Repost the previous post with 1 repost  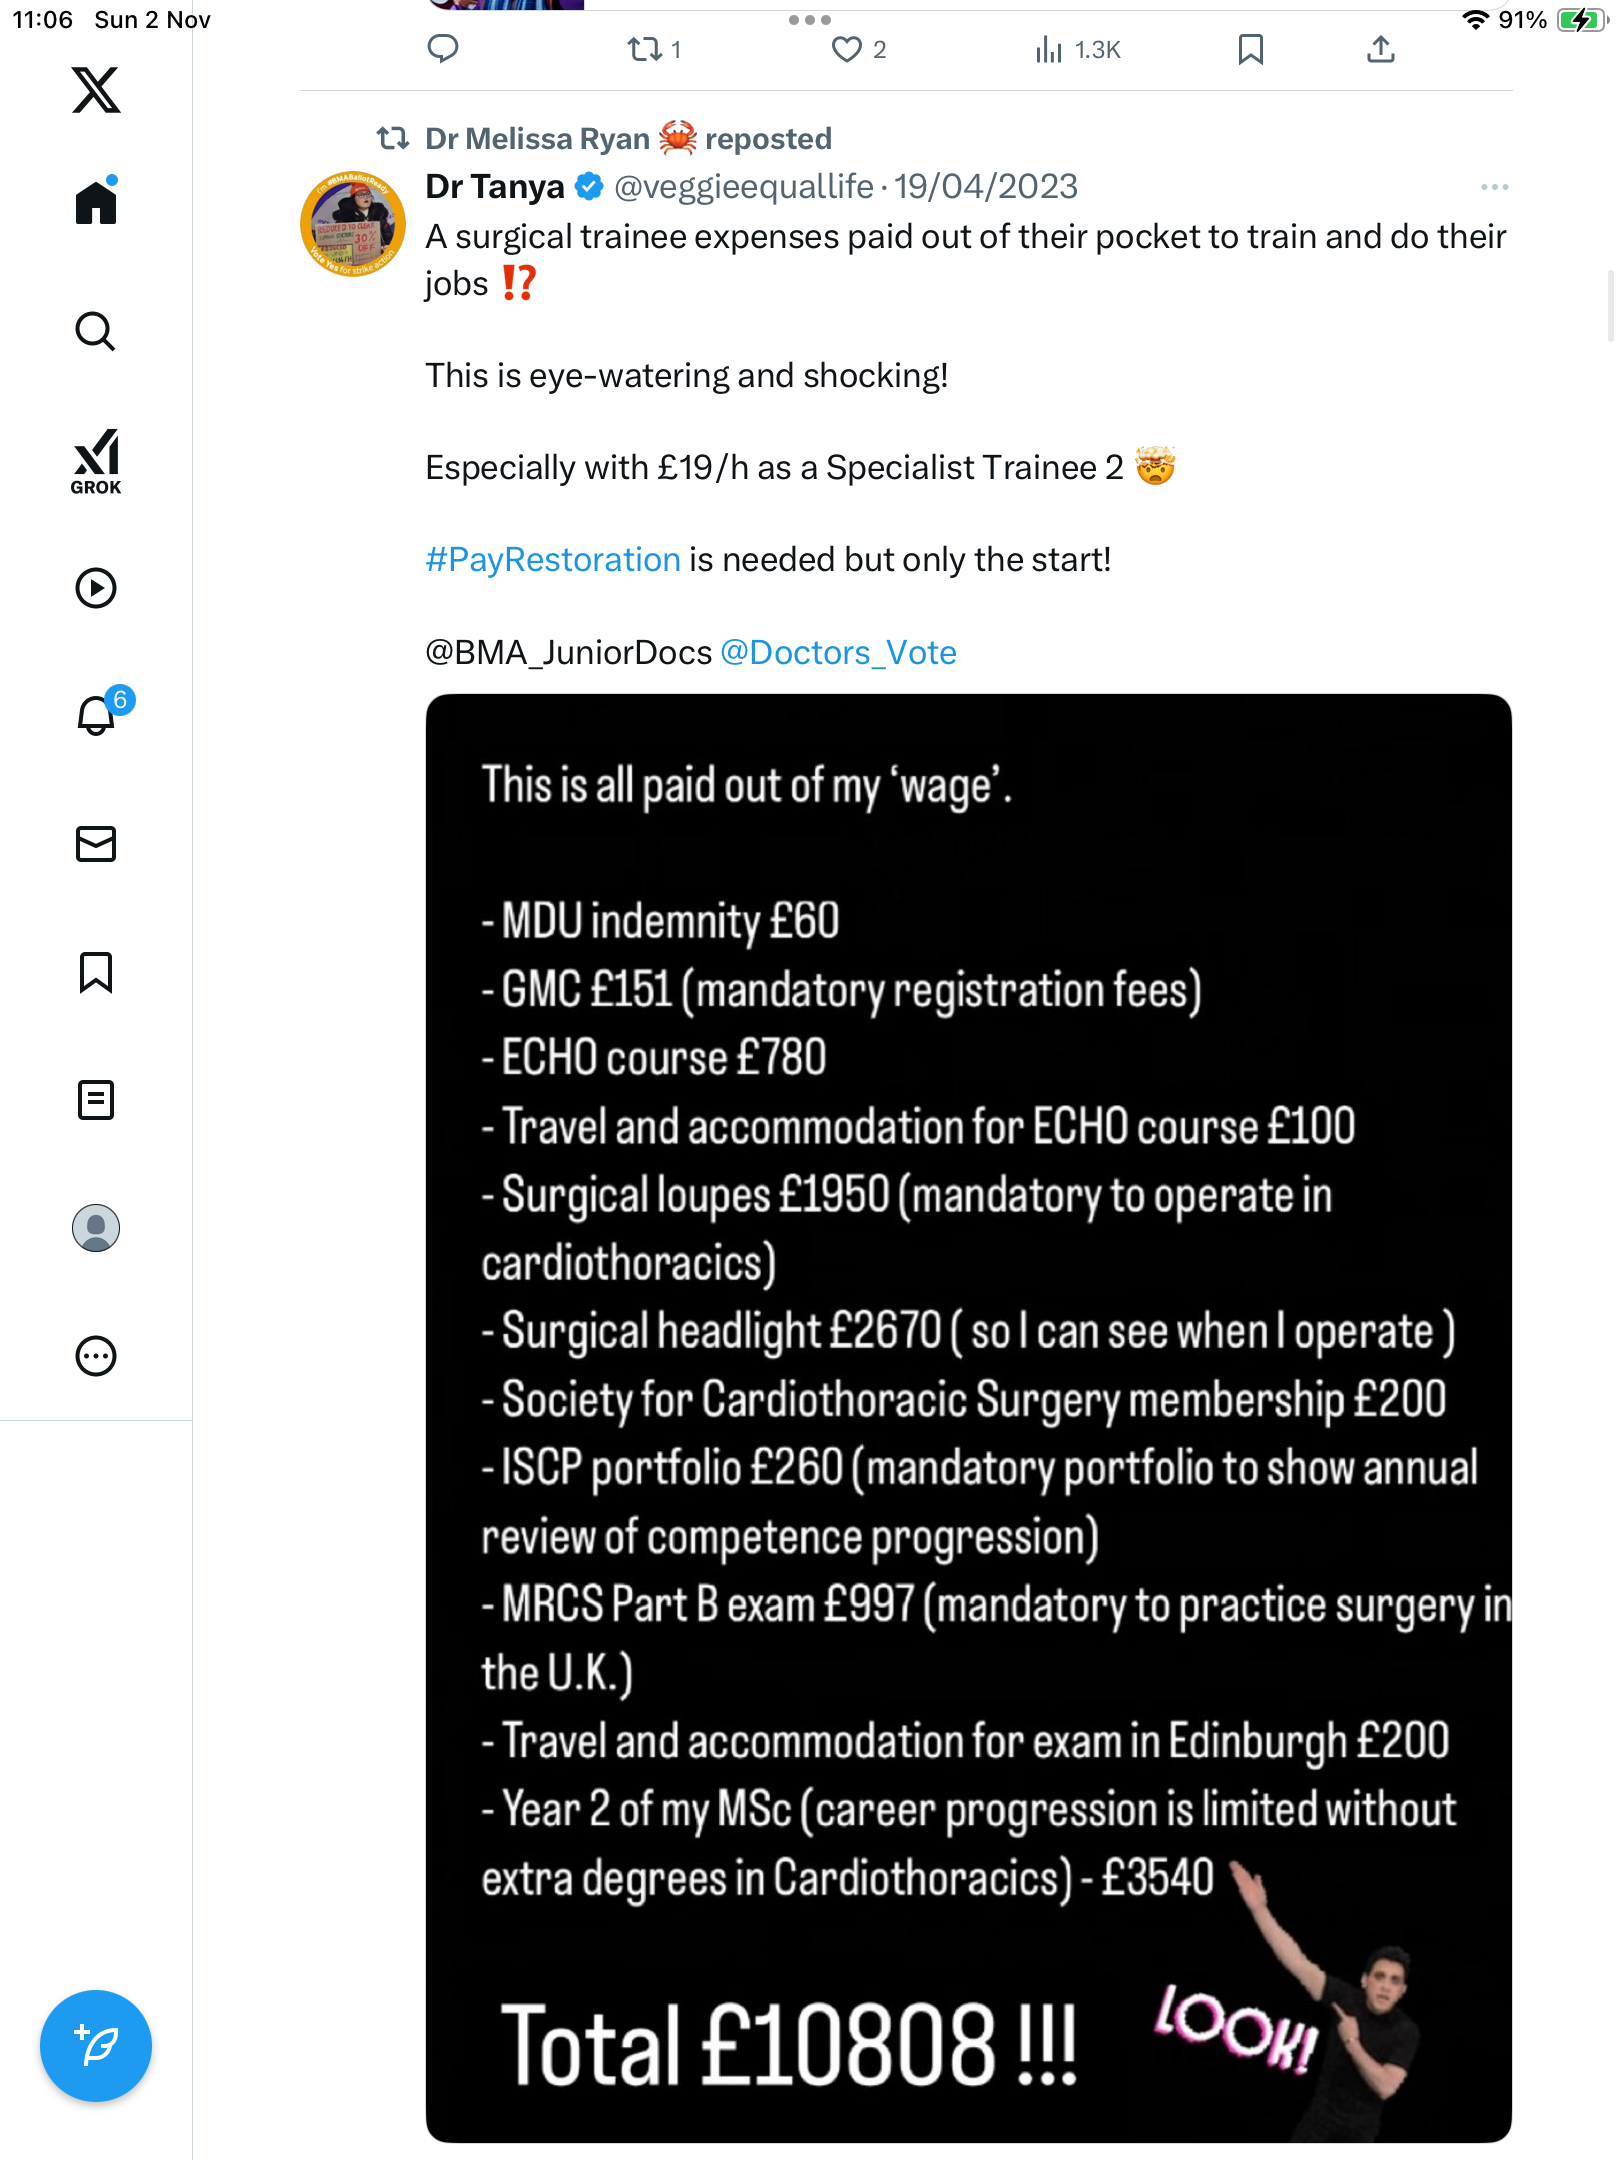tap(644, 49)
